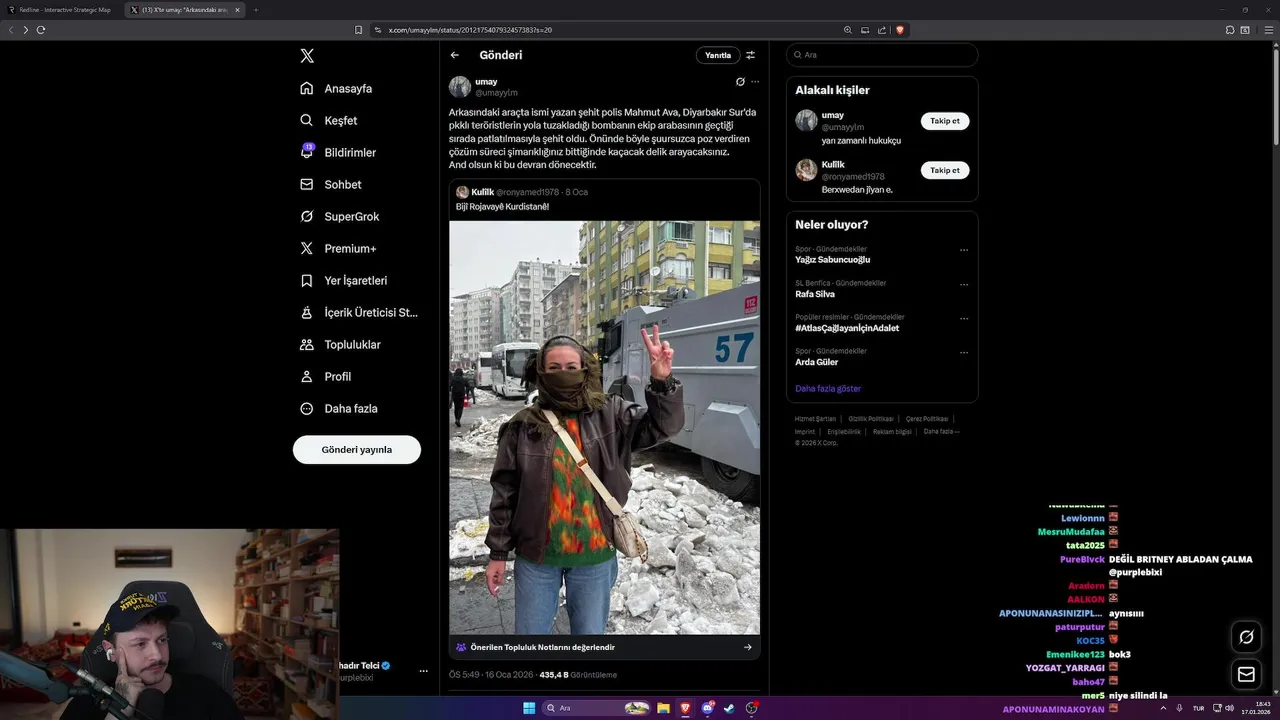This screenshot has height=720, width=1280.
Task: Close the X post browser tab
Action: [x=237, y=10]
